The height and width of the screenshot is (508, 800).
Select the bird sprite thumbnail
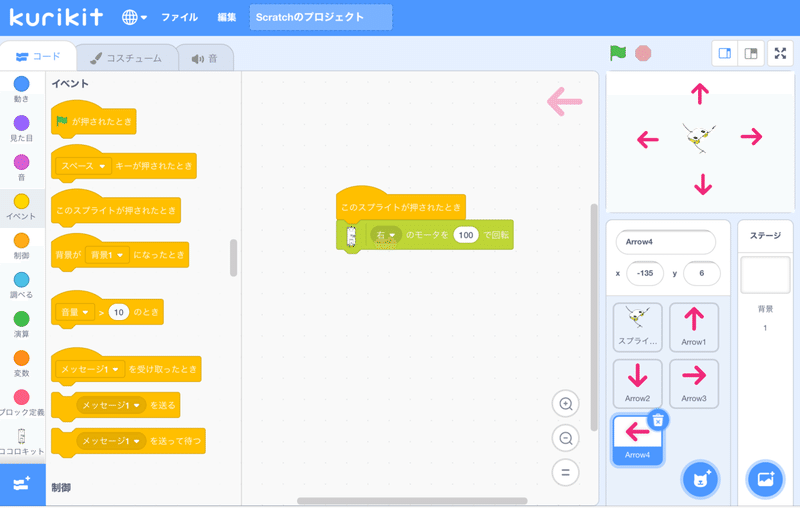coord(638,327)
